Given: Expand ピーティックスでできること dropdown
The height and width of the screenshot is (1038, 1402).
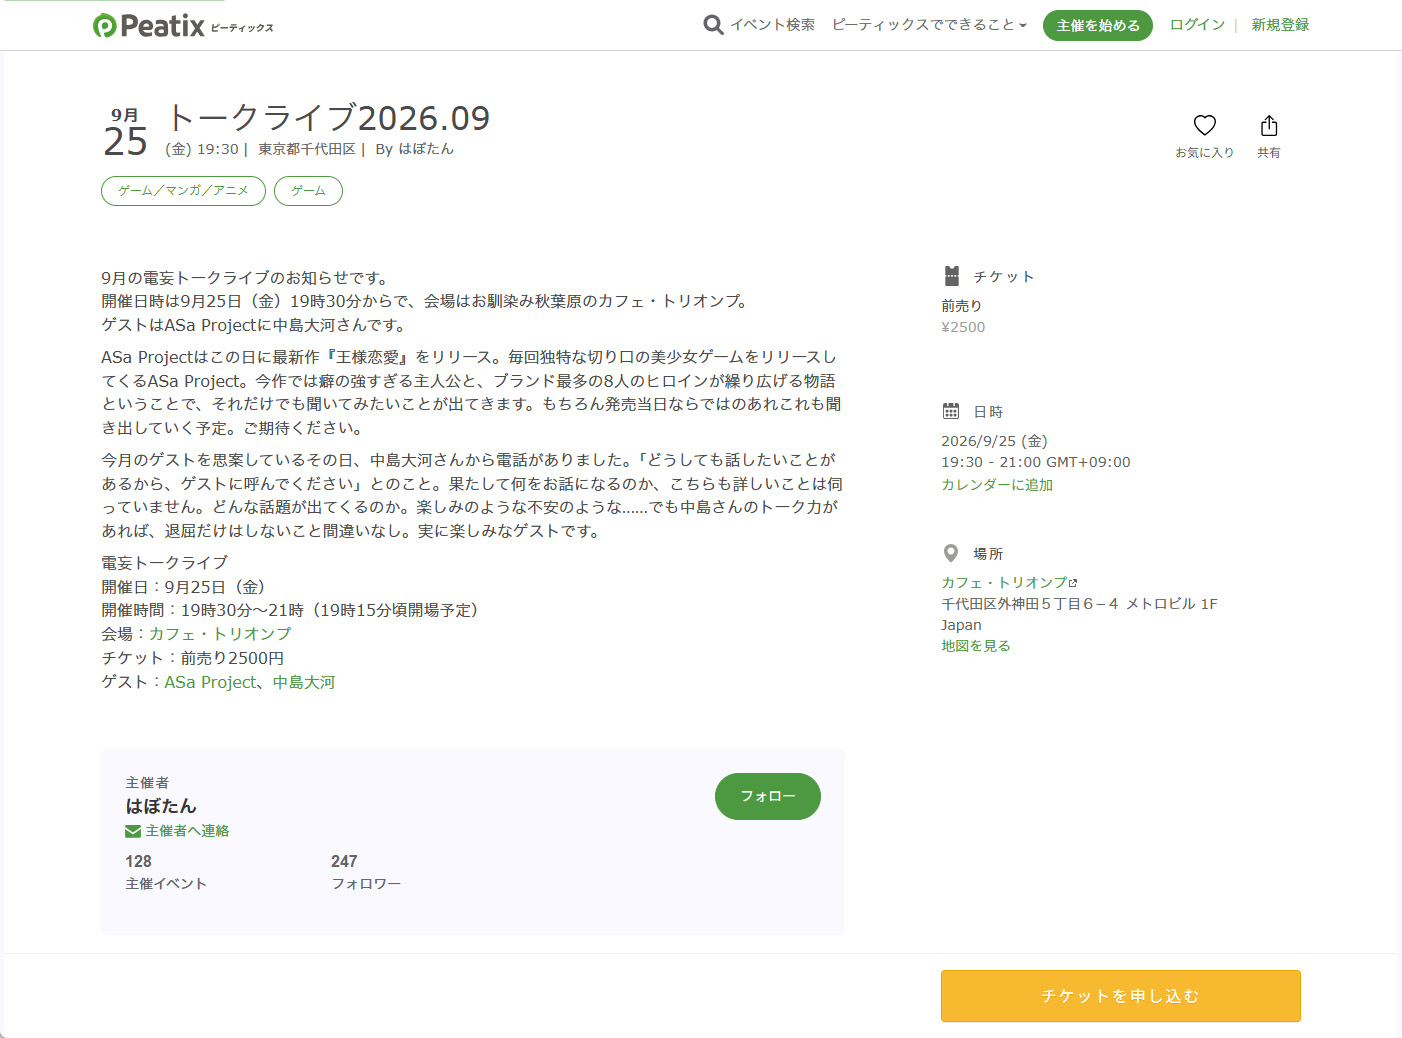Looking at the screenshot, I should tap(929, 25).
